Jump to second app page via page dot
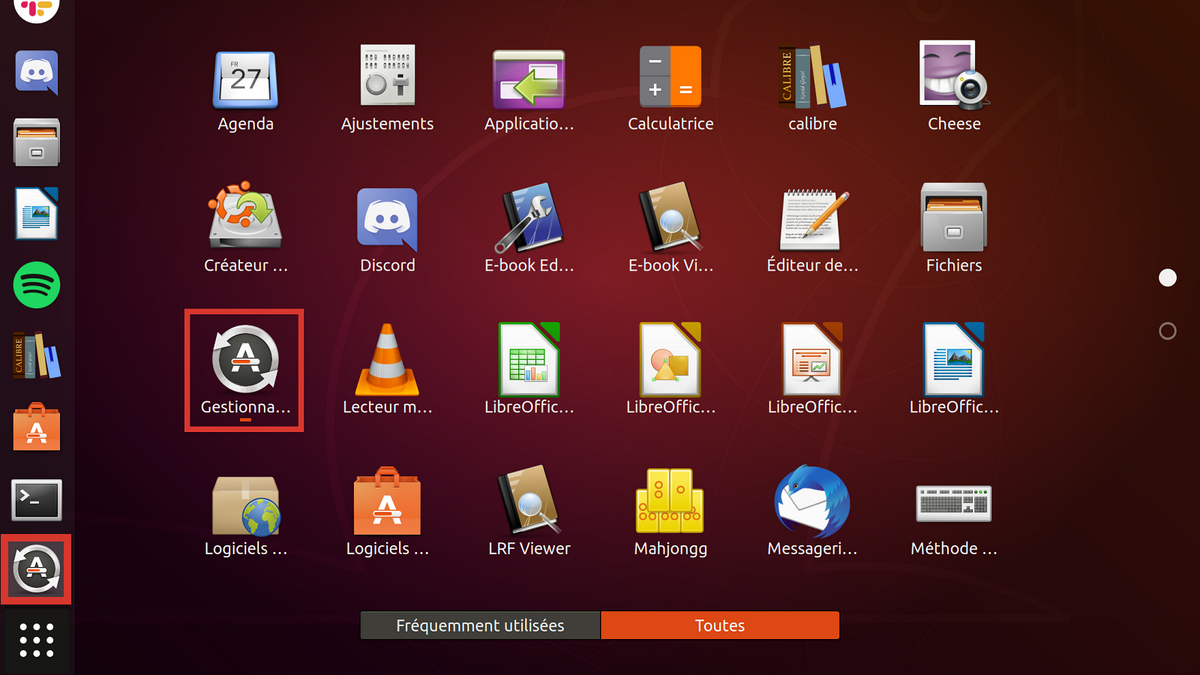Image resolution: width=1200 pixels, height=675 pixels. point(1167,330)
